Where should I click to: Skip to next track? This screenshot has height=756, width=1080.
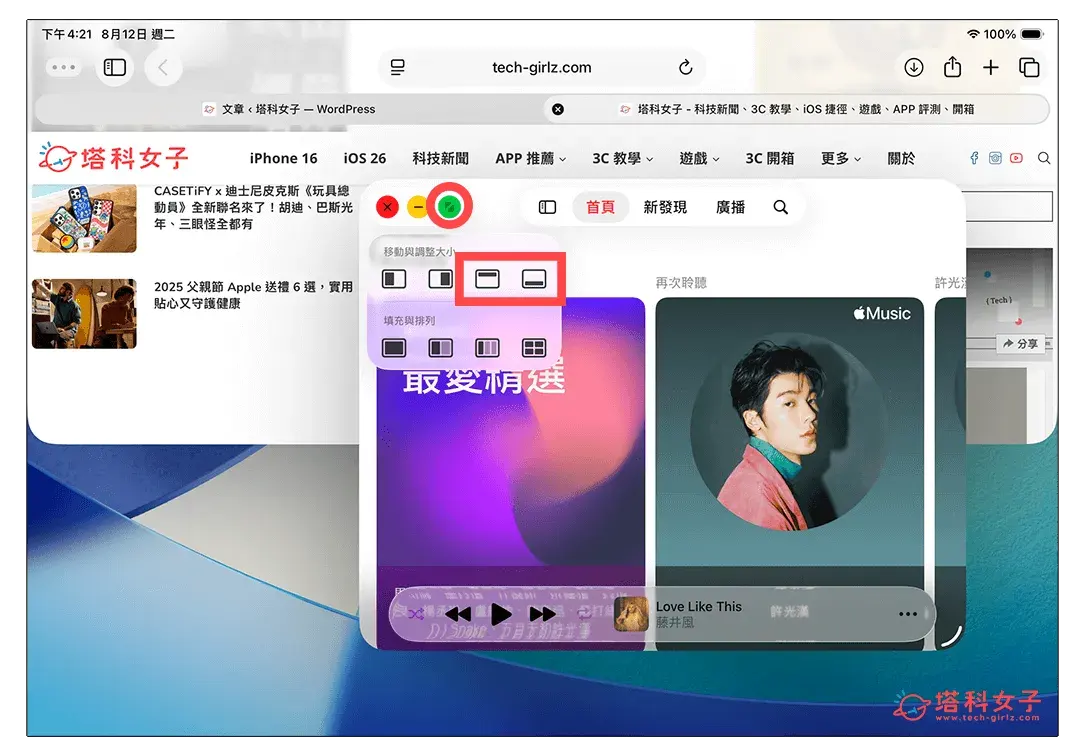click(542, 613)
